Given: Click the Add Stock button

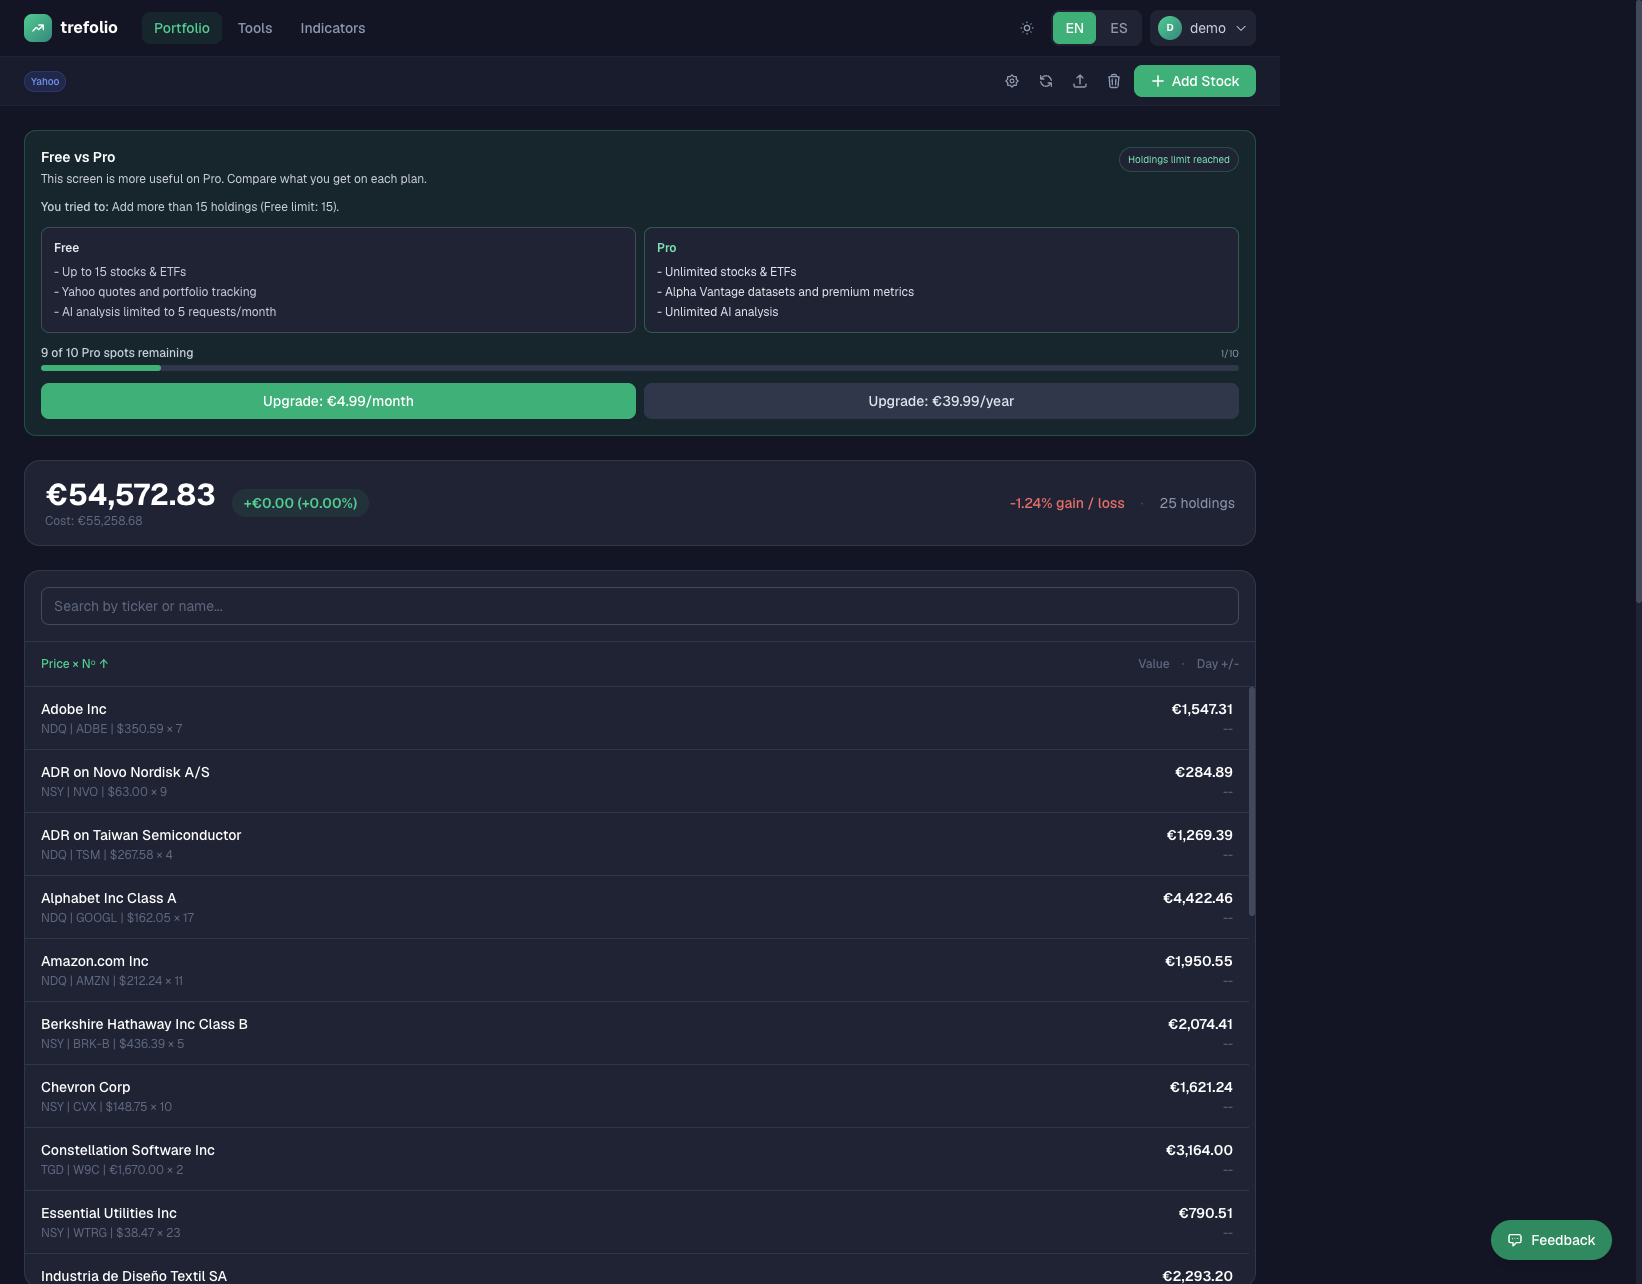Looking at the screenshot, I should [1194, 81].
